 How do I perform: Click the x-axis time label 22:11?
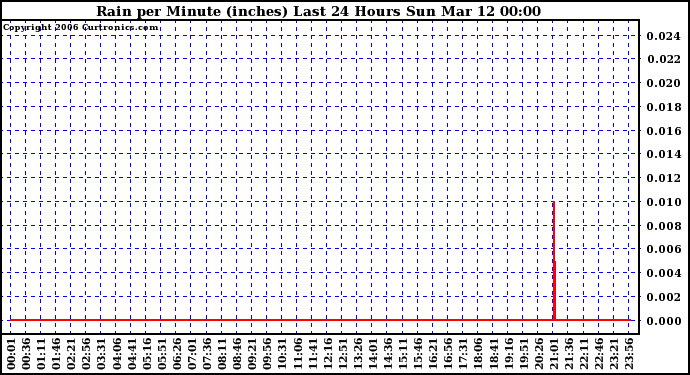pos(584,354)
